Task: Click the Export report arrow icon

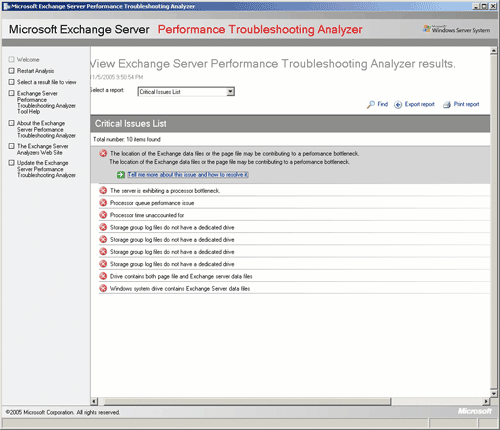Action: pos(398,105)
